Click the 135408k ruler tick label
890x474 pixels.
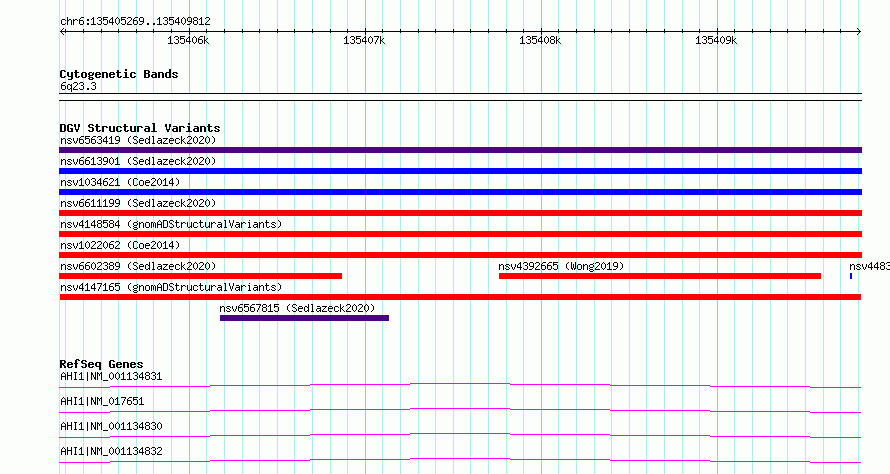540,40
